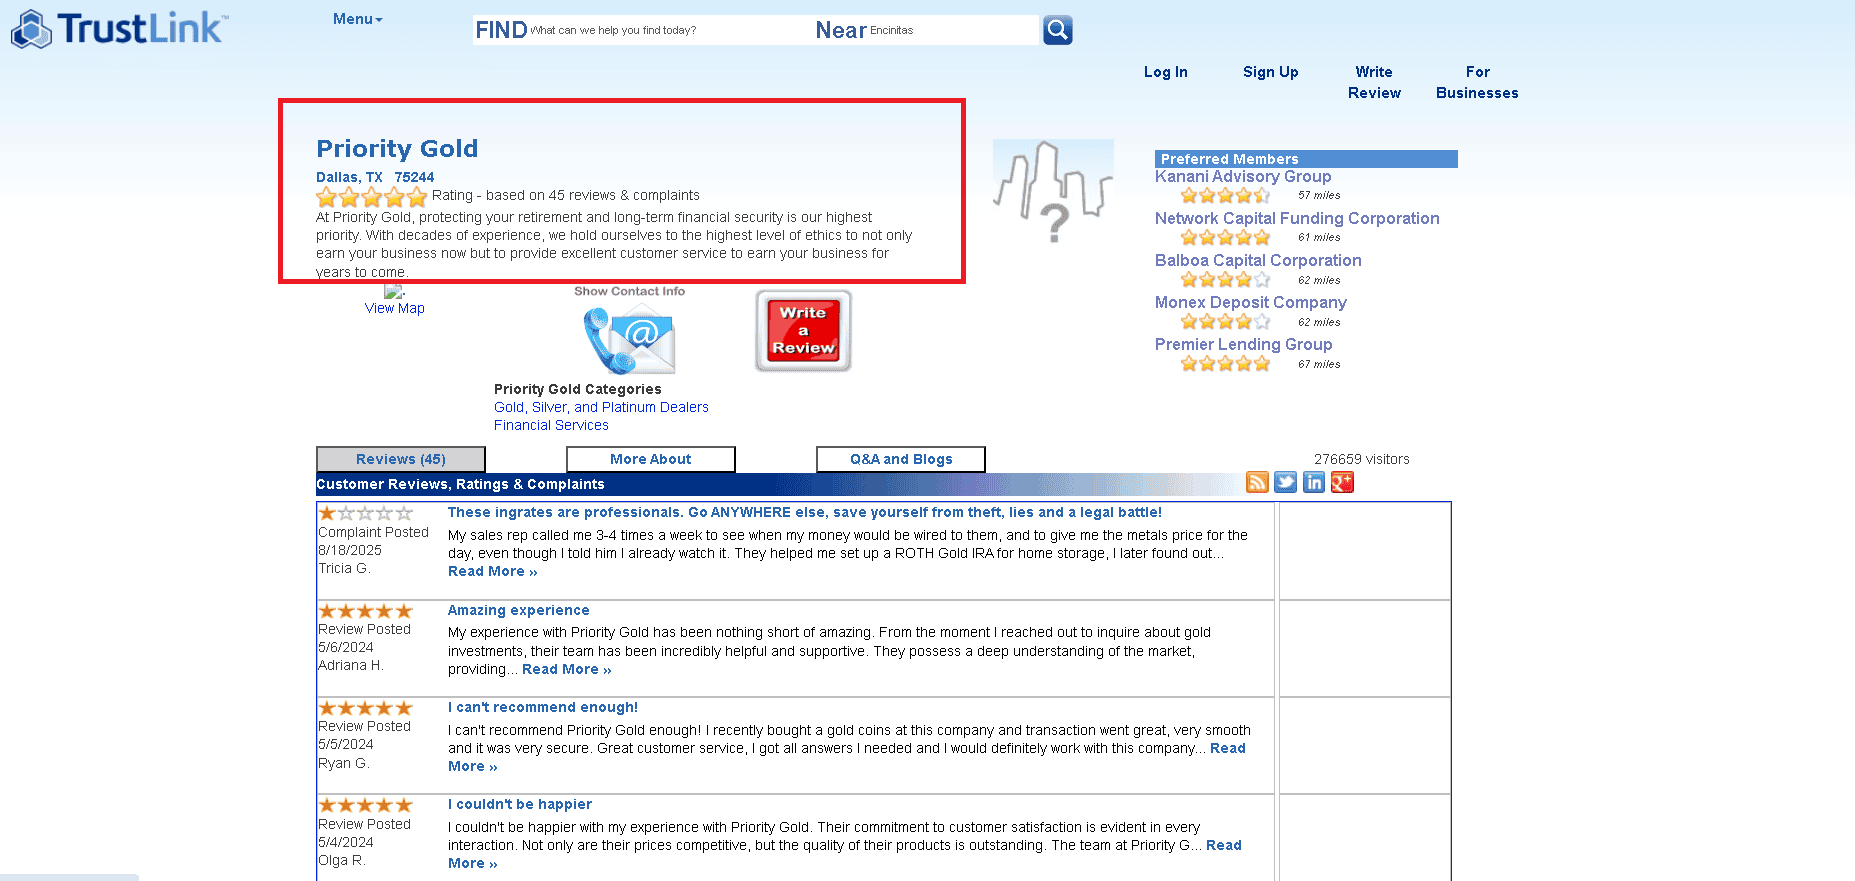Screen dimensions: 1855x881
Task: Click the Ryan G. reviewer name
Action: [344, 763]
